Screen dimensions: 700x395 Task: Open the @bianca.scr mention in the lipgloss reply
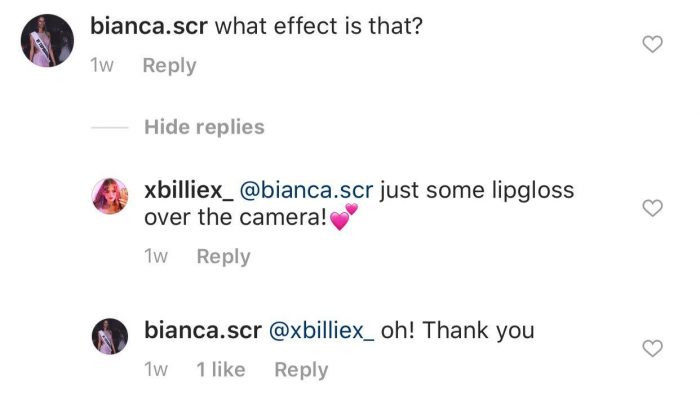306,191
